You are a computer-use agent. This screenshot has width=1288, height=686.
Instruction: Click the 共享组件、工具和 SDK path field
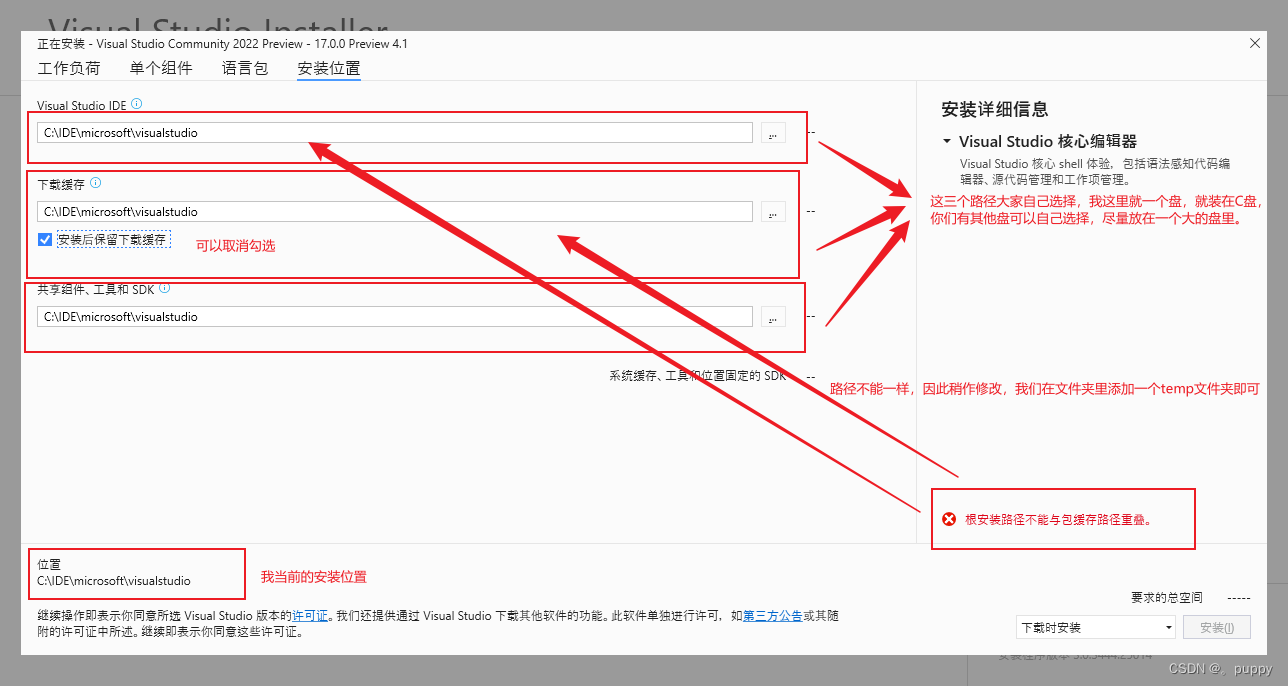(395, 316)
